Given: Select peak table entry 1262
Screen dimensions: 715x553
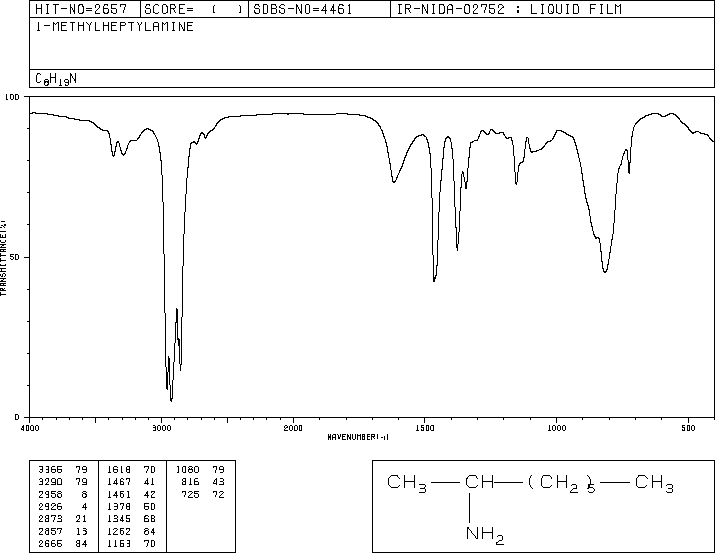Looking at the screenshot, I should pos(131,532).
